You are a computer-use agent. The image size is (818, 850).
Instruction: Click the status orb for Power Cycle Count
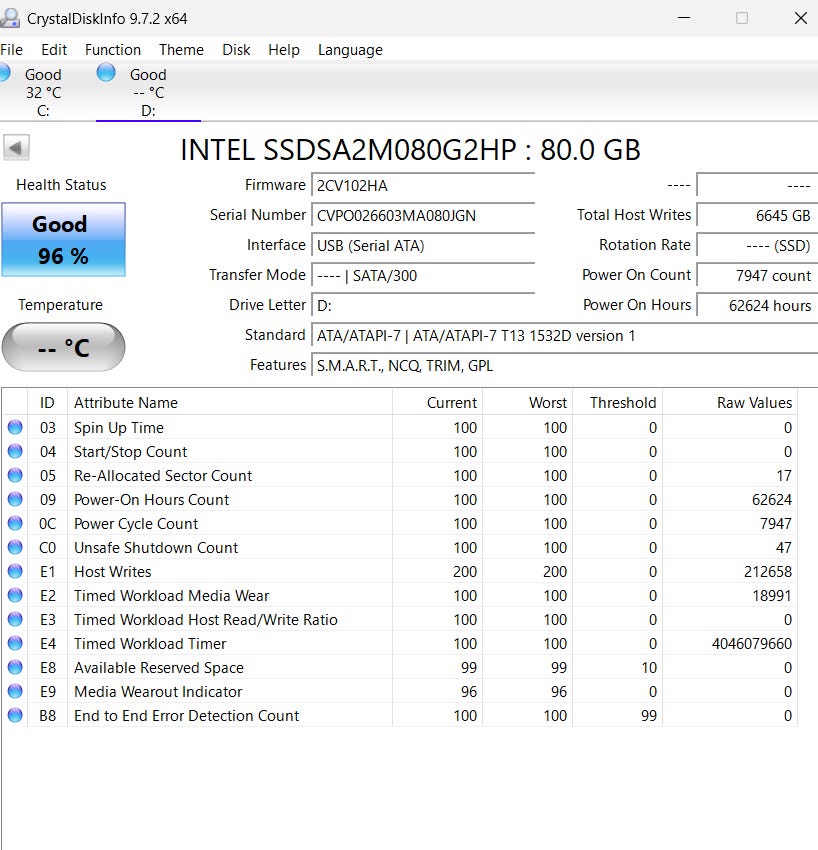pos(15,523)
